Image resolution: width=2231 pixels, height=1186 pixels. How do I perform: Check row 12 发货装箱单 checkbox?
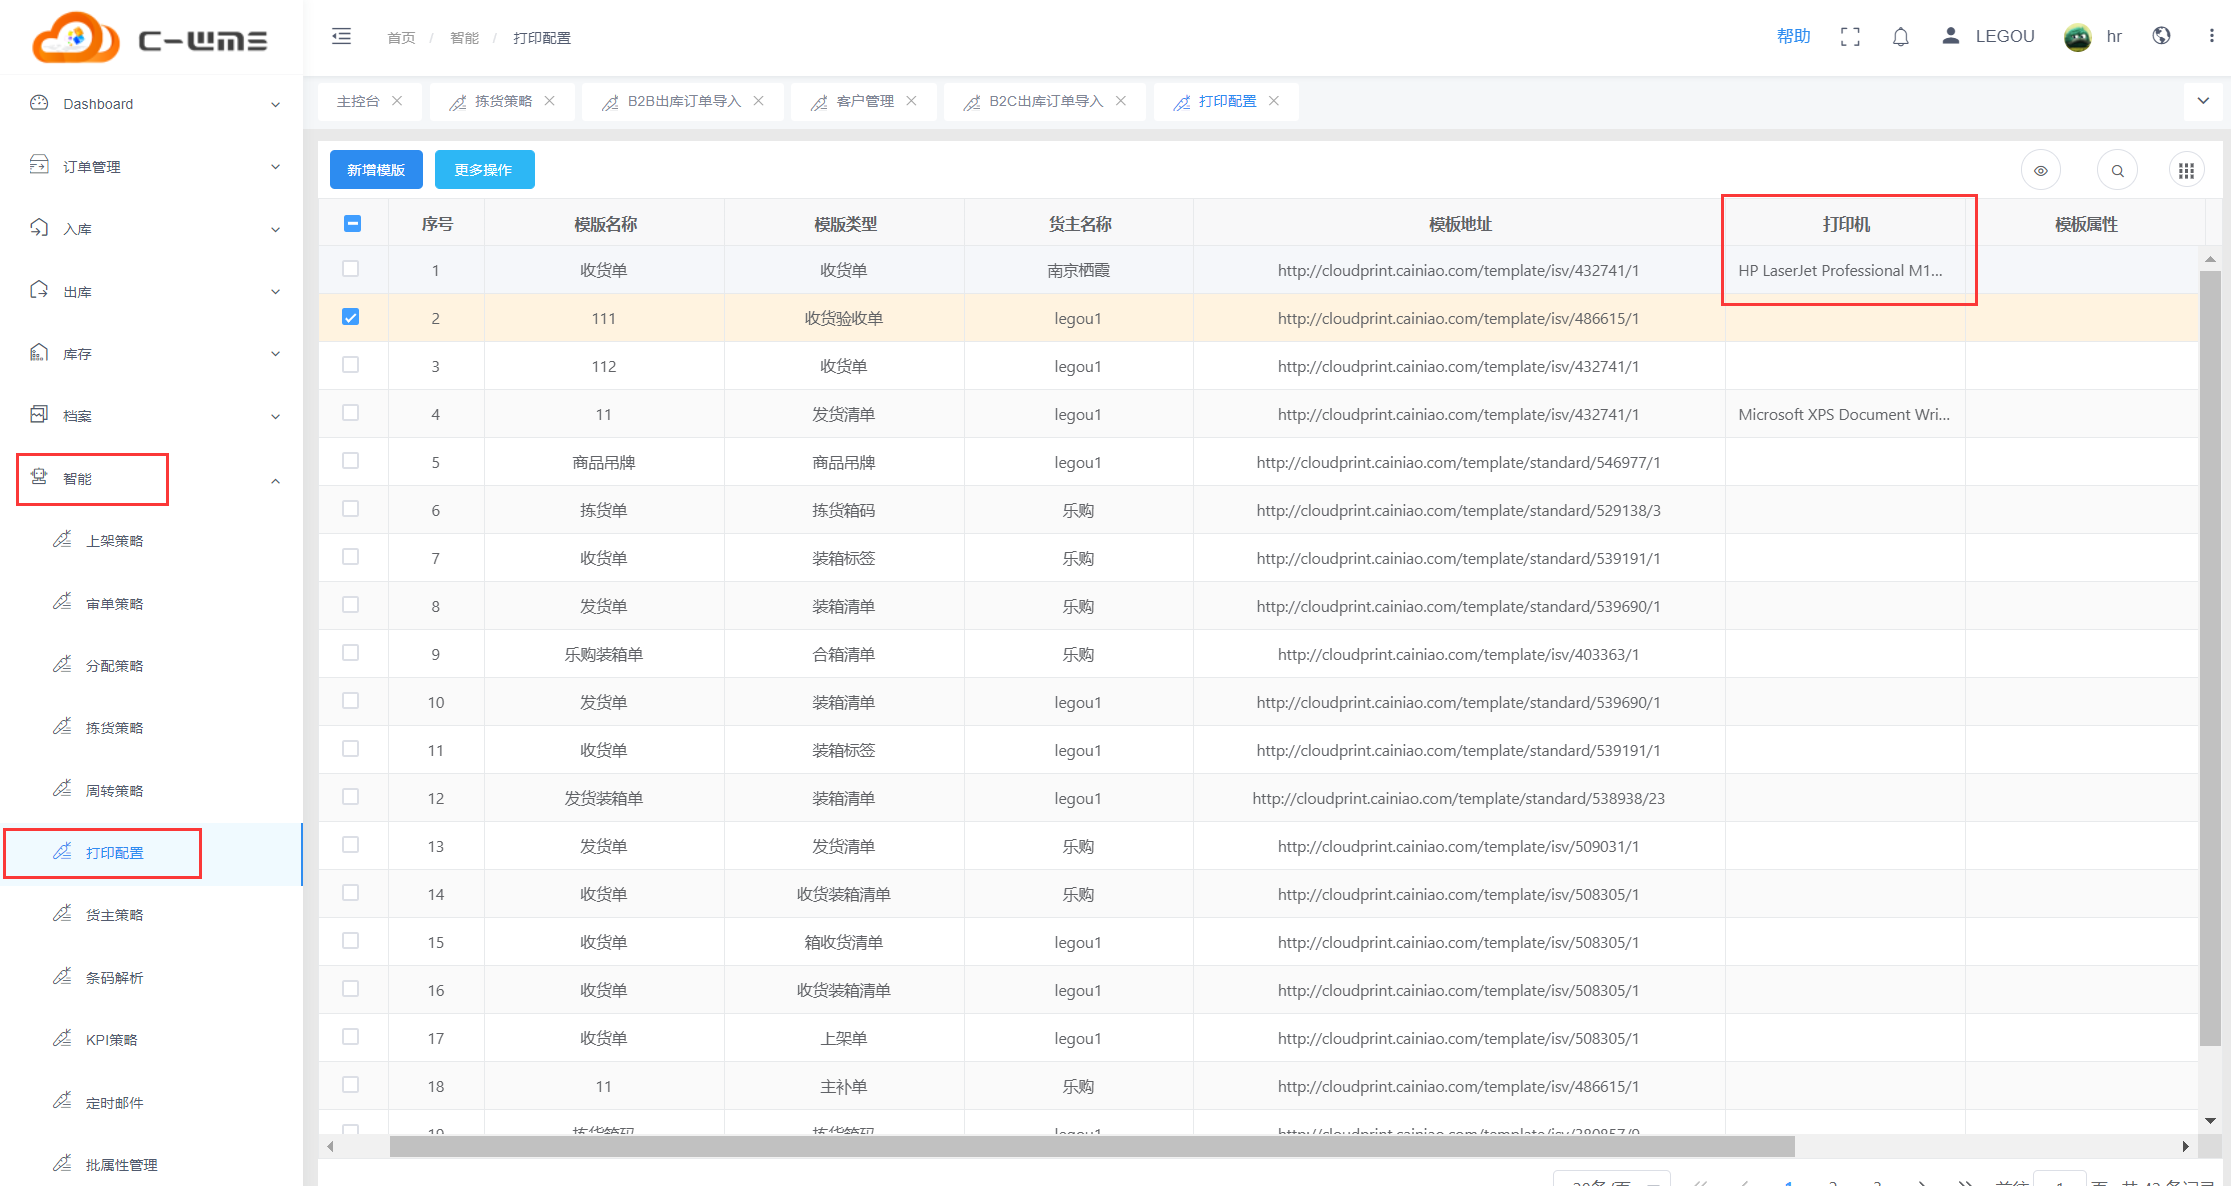coord(350,797)
